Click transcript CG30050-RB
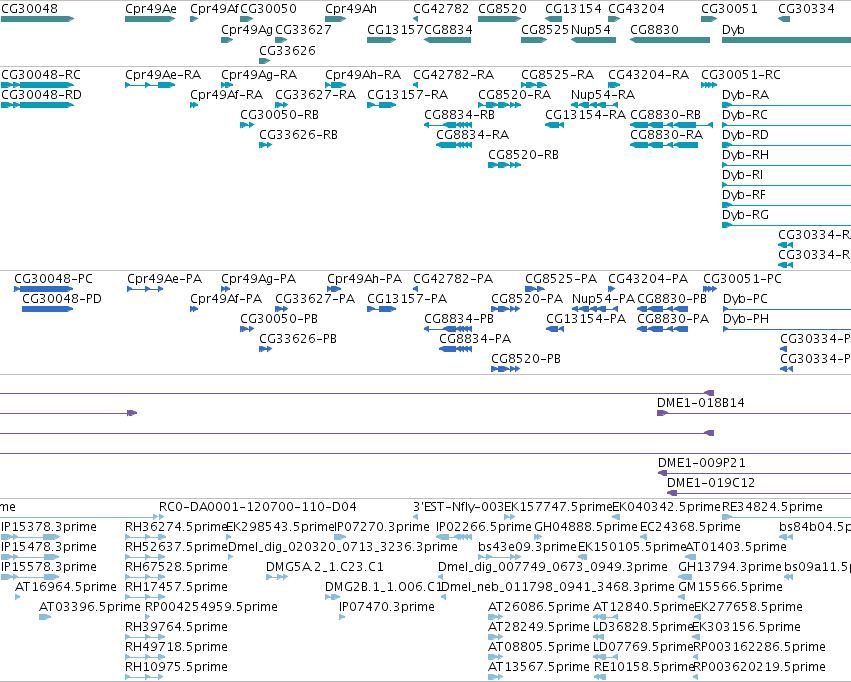 coord(280,115)
